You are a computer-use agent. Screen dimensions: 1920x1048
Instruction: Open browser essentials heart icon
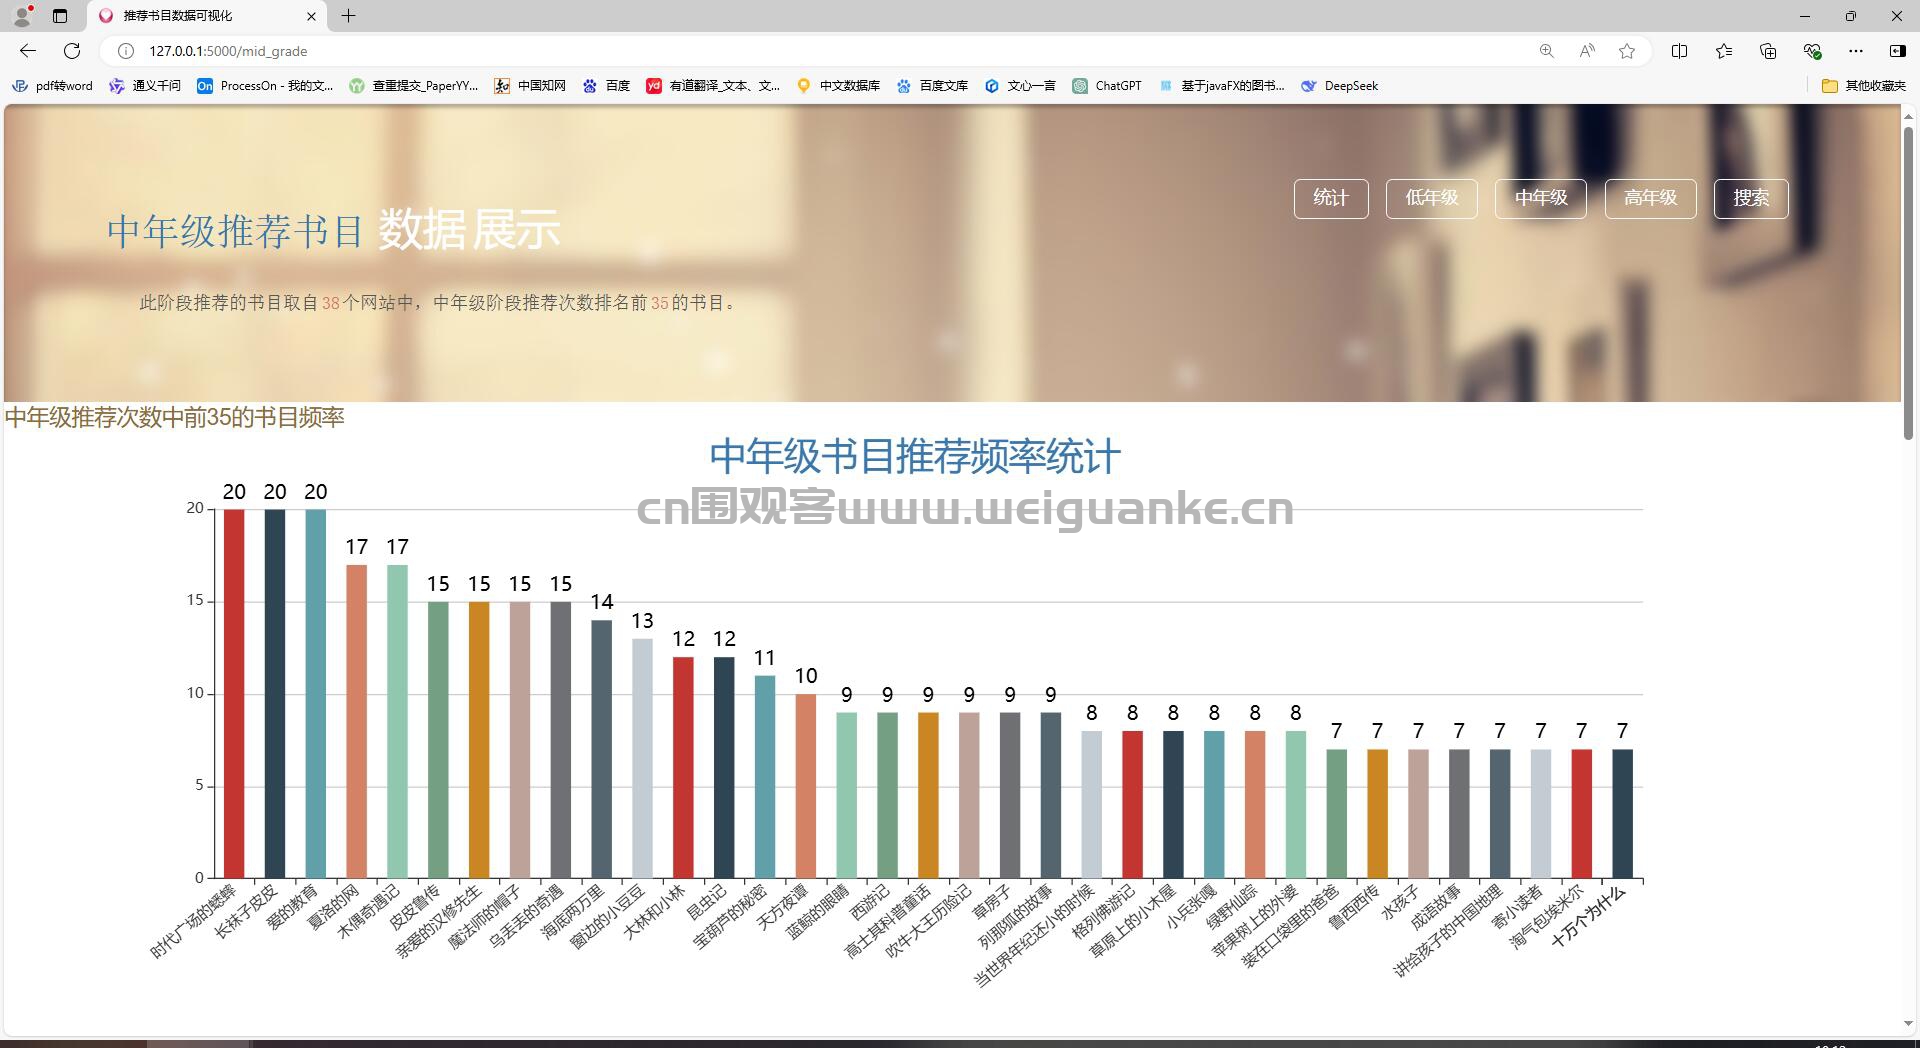pyautogui.click(x=1812, y=51)
